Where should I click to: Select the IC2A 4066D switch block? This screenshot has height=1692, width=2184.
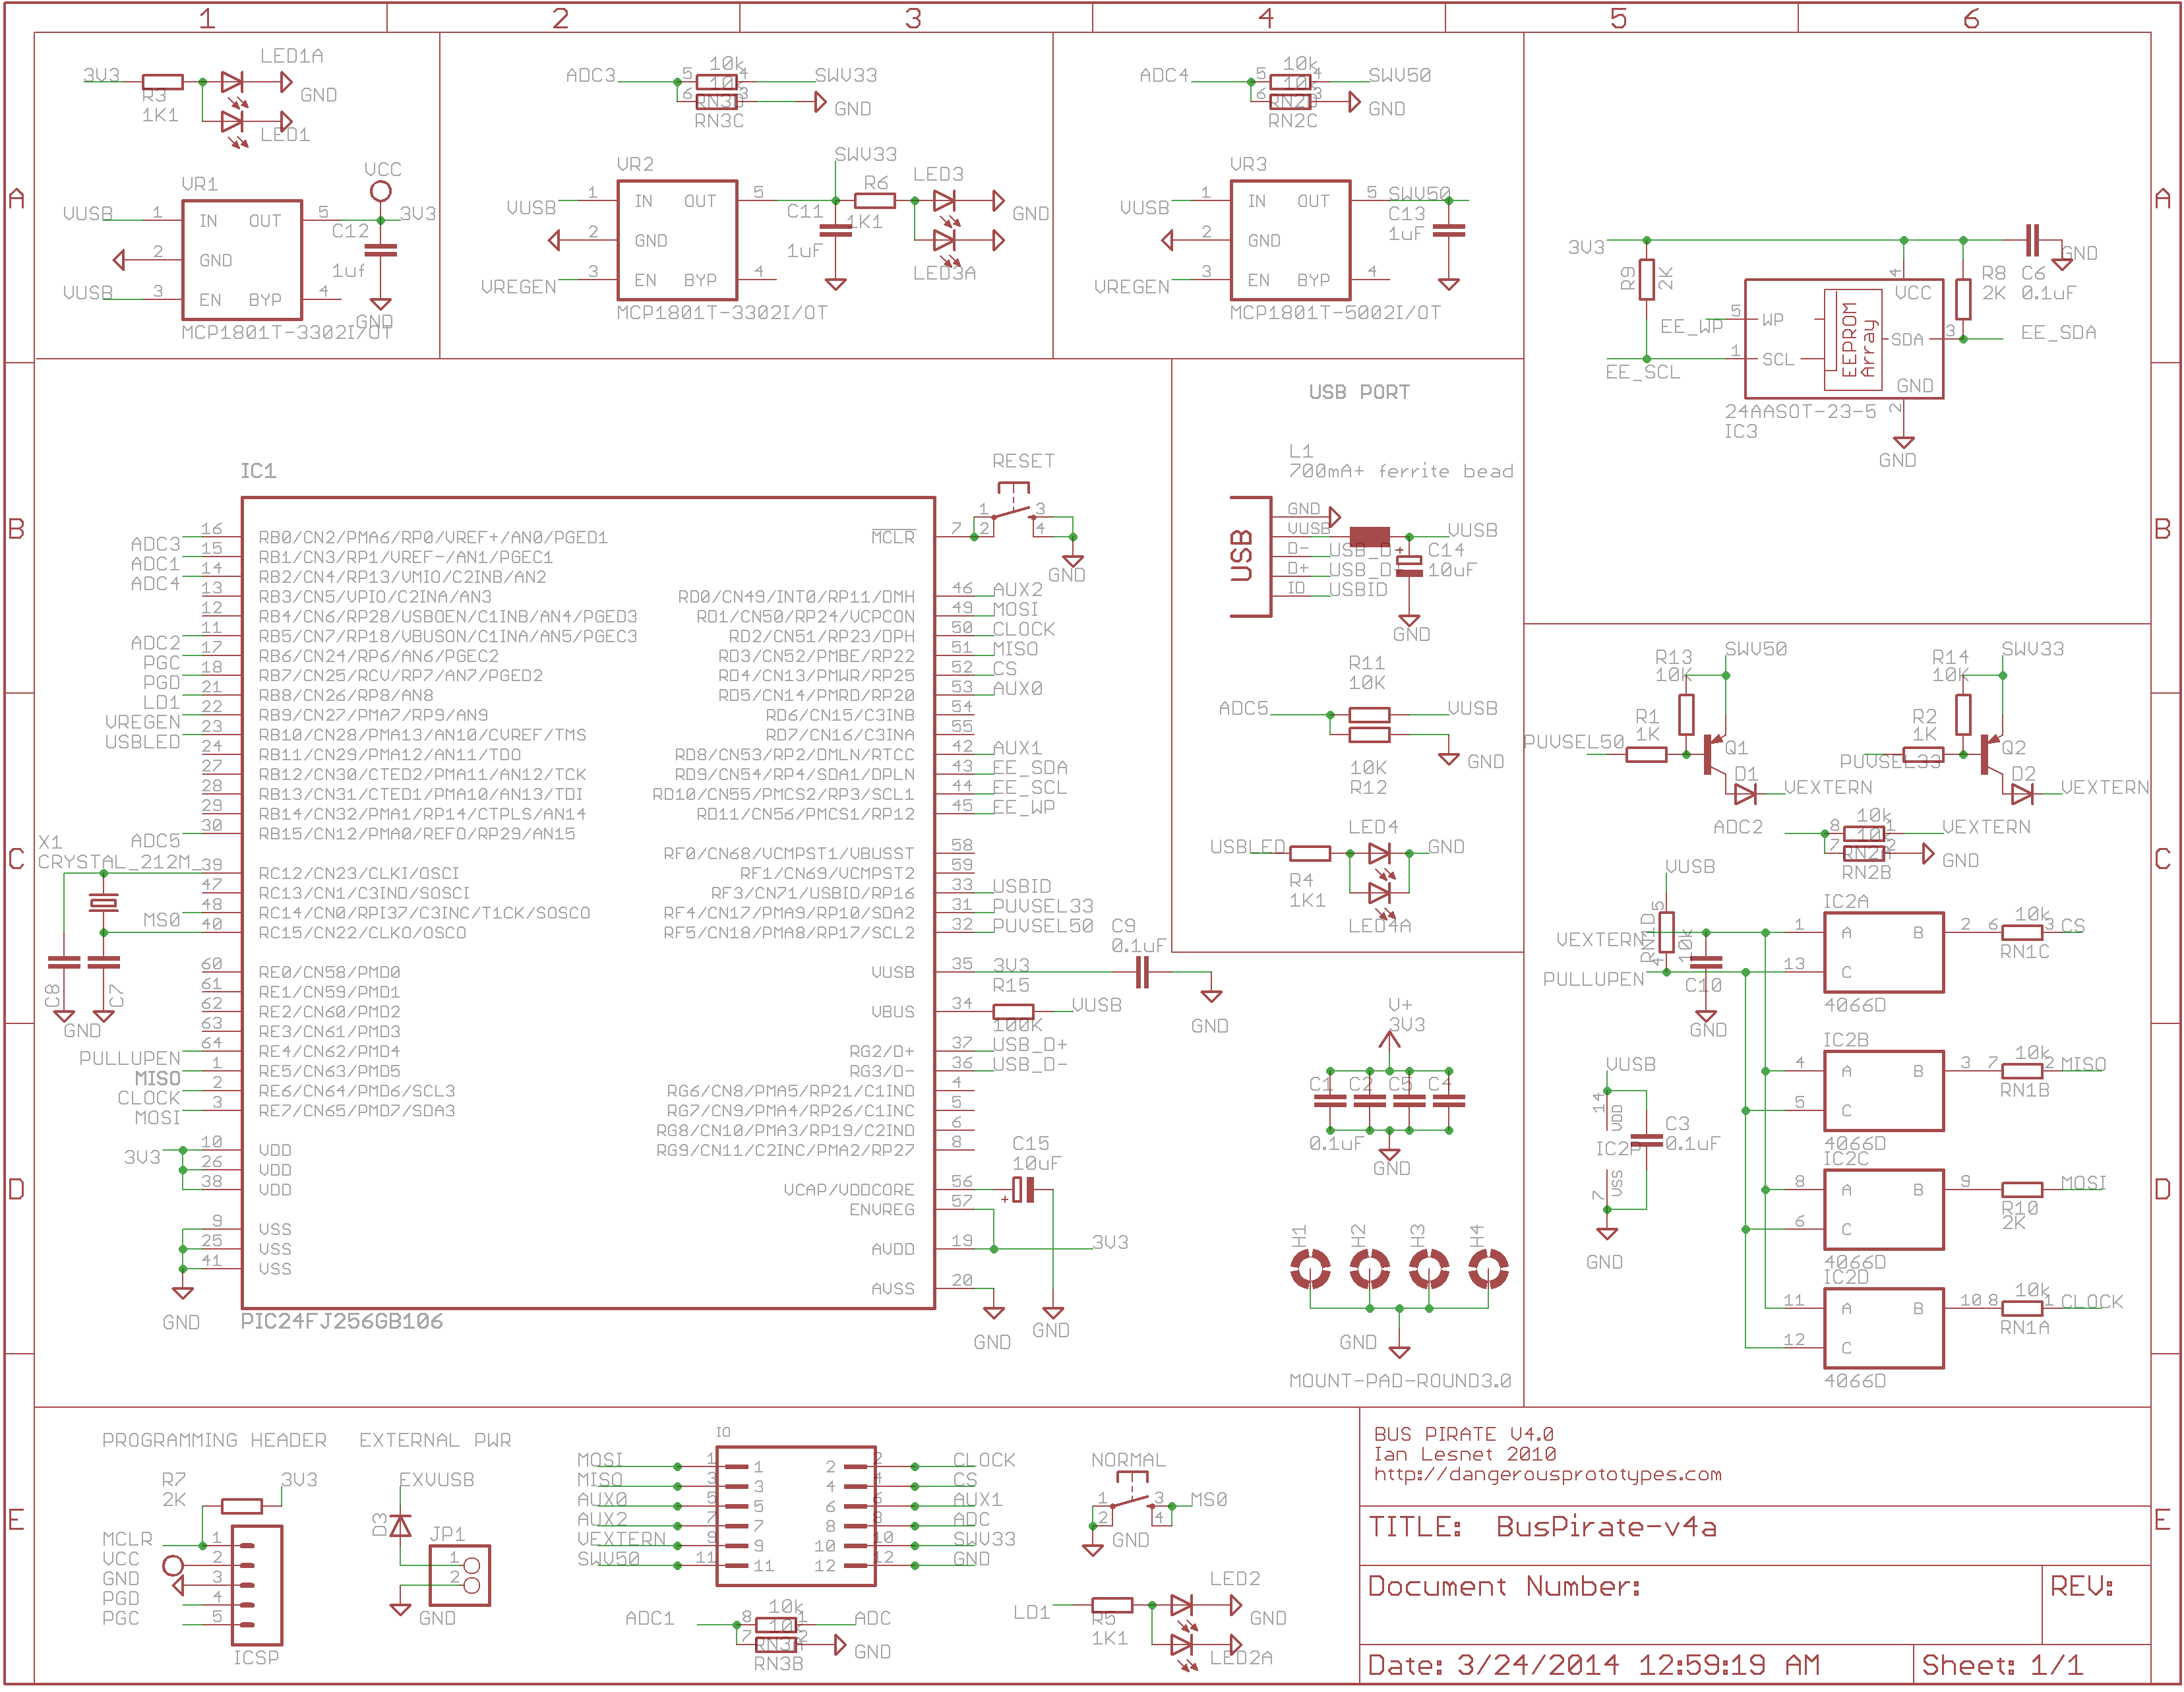tap(1884, 952)
